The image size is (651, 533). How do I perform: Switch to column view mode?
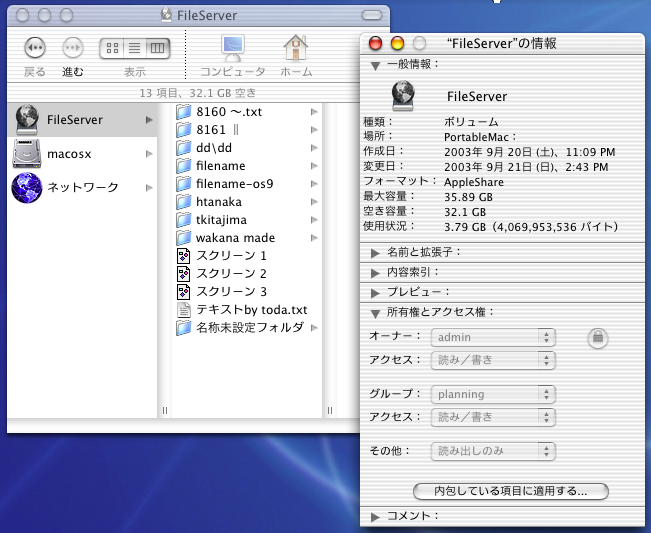(x=157, y=48)
